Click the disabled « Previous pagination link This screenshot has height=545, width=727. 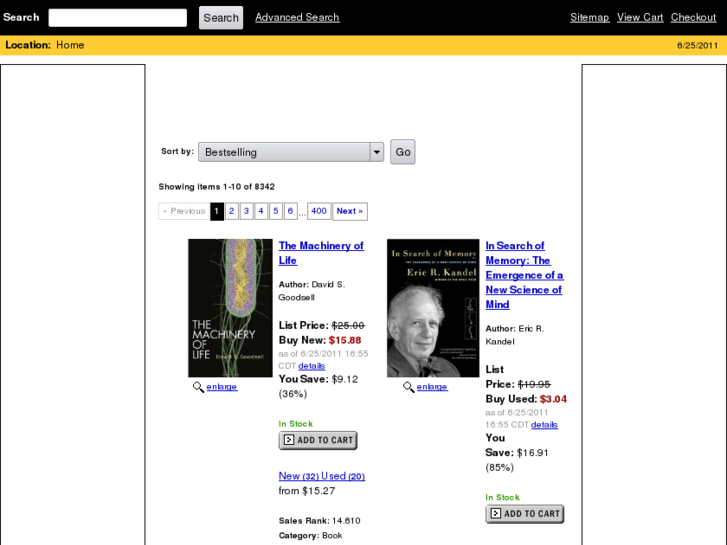[184, 211]
